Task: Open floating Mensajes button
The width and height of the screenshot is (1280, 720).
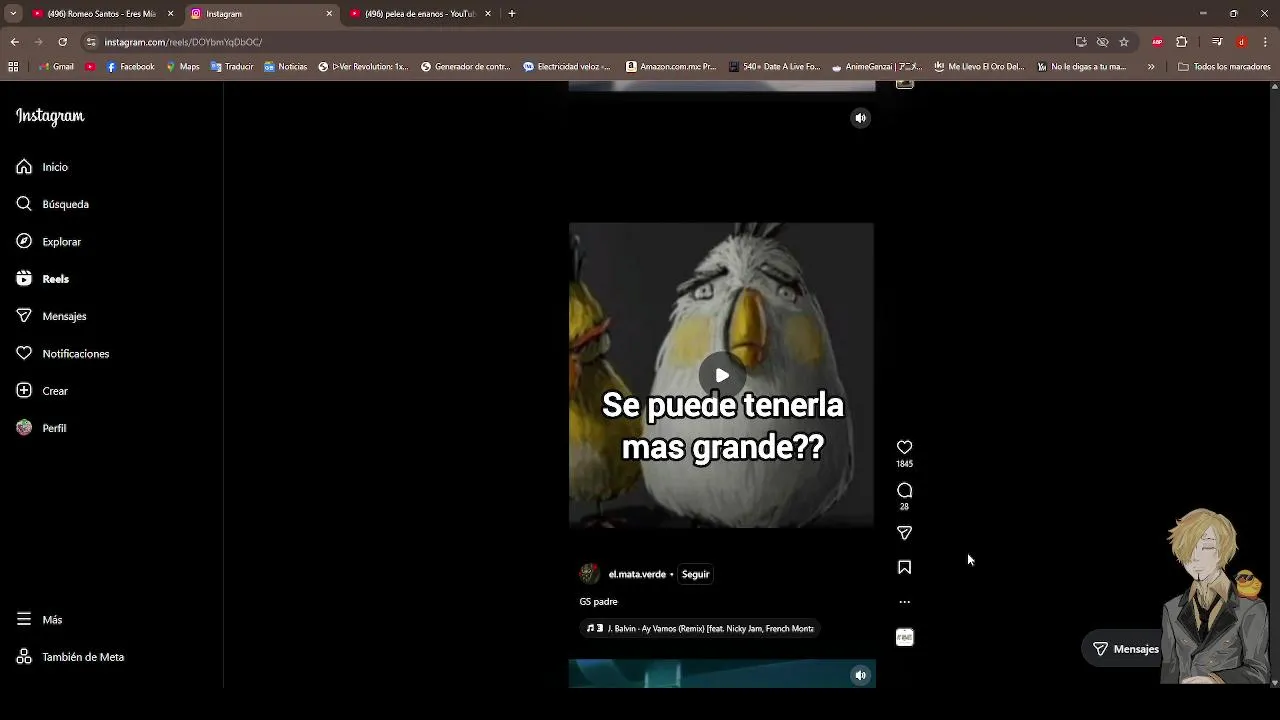Action: coord(1125,649)
